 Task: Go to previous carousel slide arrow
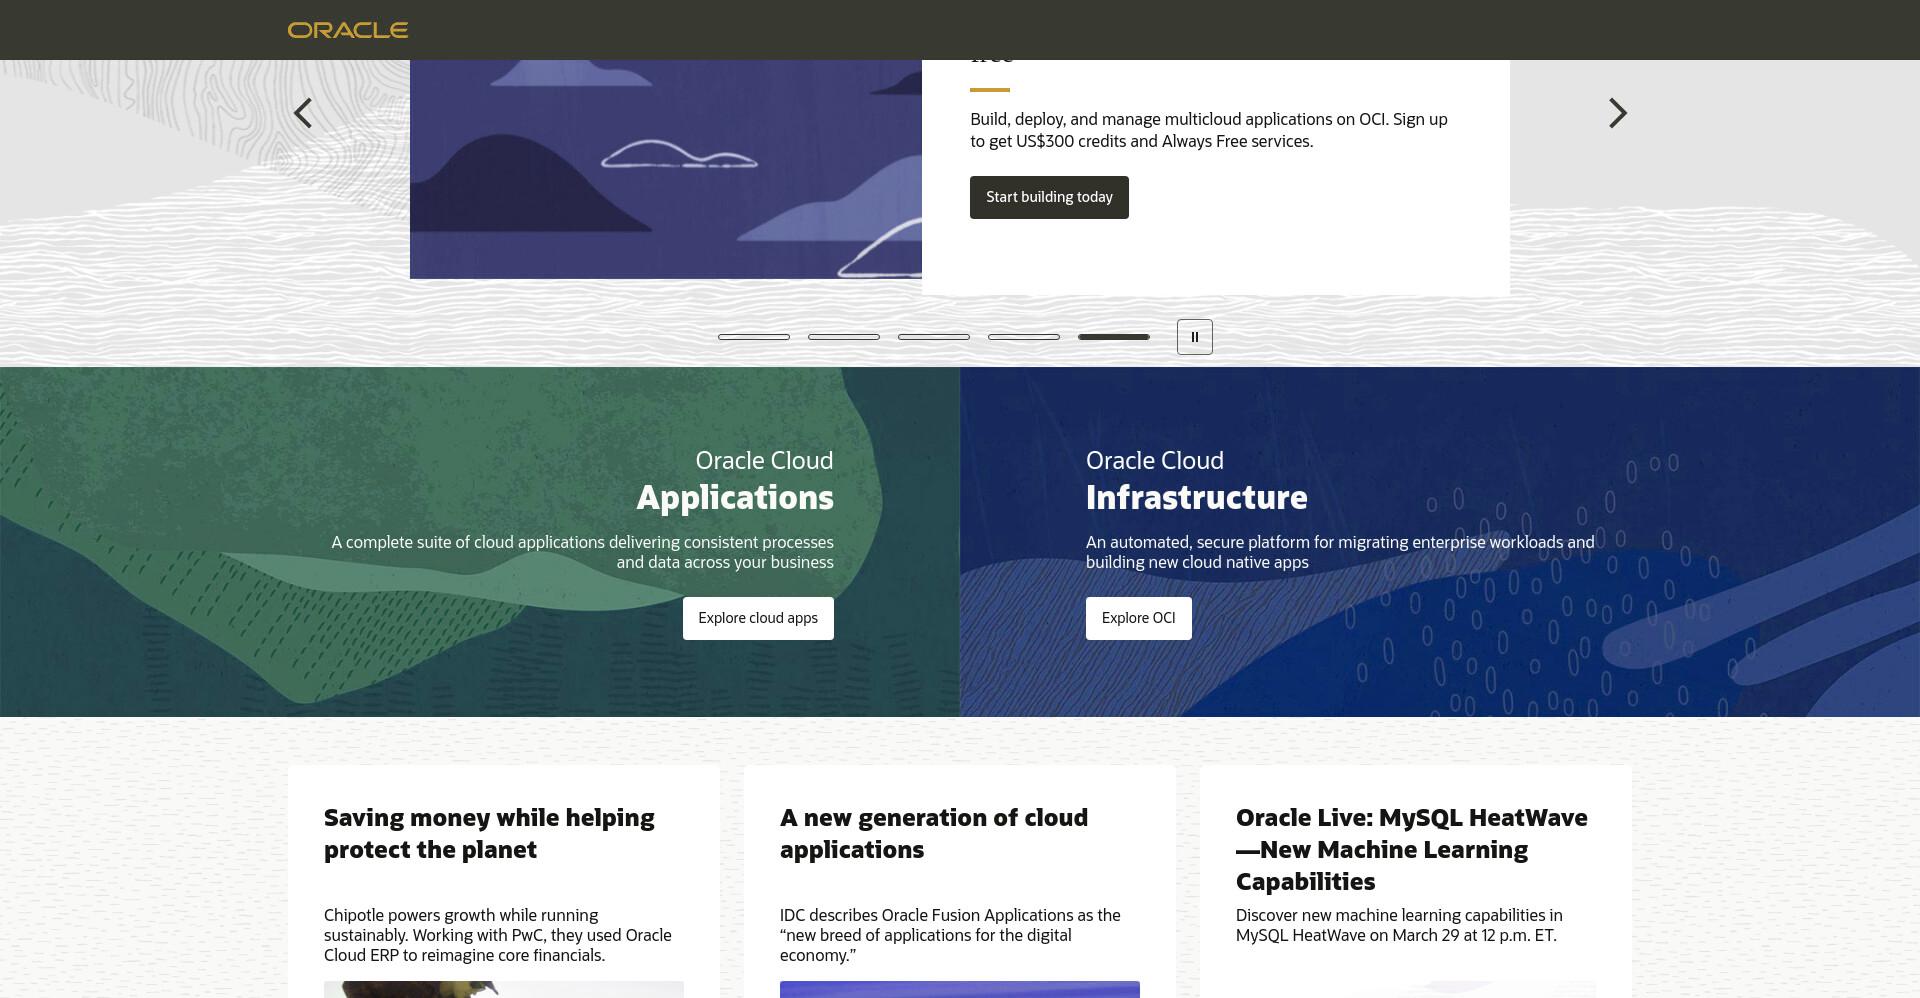click(x=303, y=113)
